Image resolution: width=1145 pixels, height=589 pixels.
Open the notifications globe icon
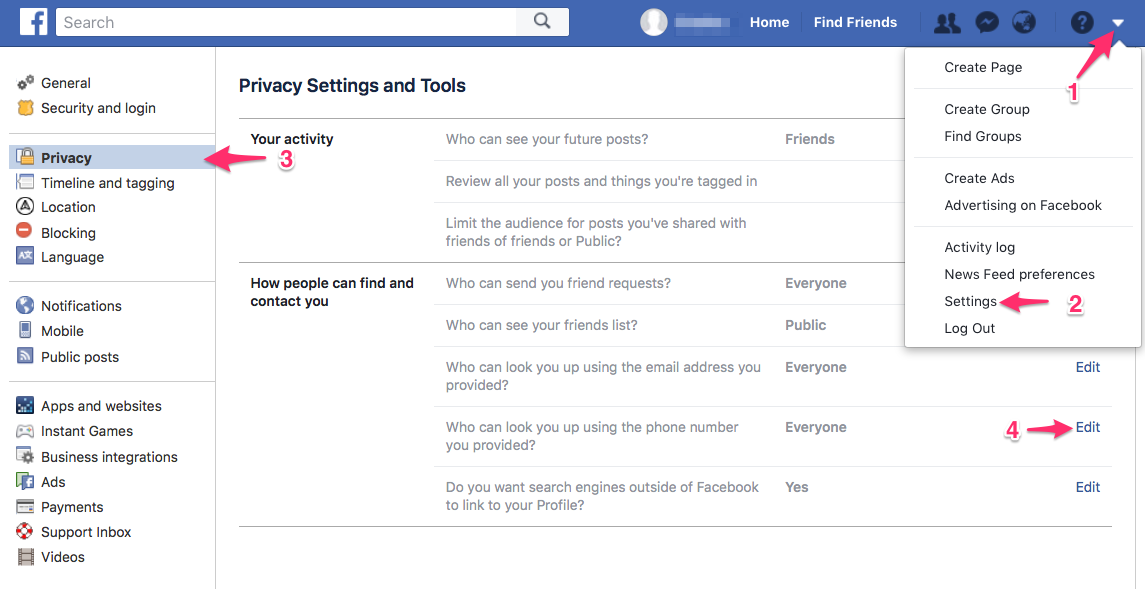(x=1023, y=22)
